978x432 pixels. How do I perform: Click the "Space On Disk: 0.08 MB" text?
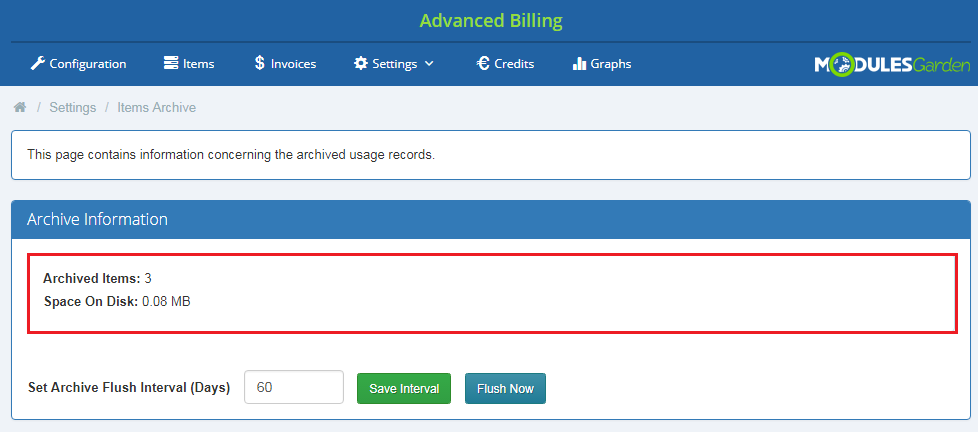(117, 302)
